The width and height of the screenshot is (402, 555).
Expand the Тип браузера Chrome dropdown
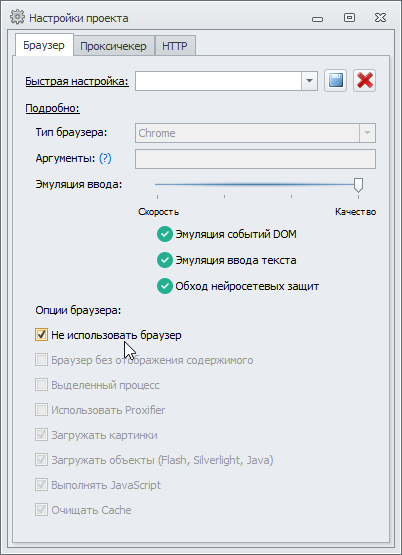(367, 133)
